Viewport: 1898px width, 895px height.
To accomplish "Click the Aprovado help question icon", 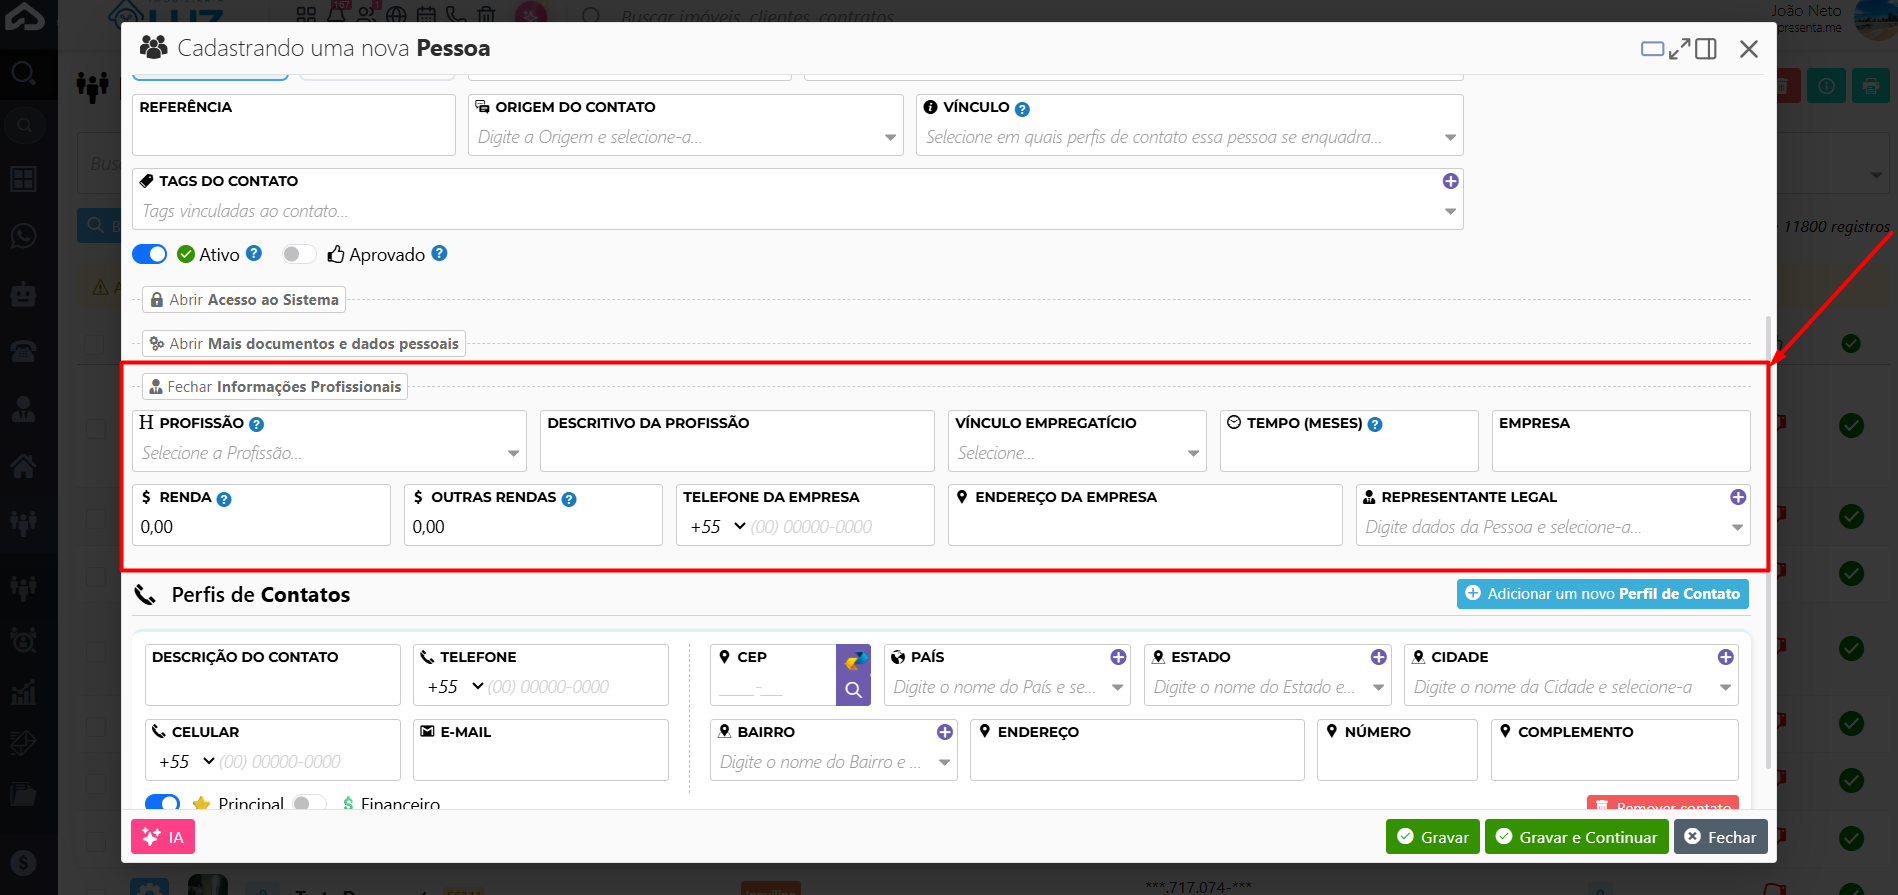I will 439,254.
